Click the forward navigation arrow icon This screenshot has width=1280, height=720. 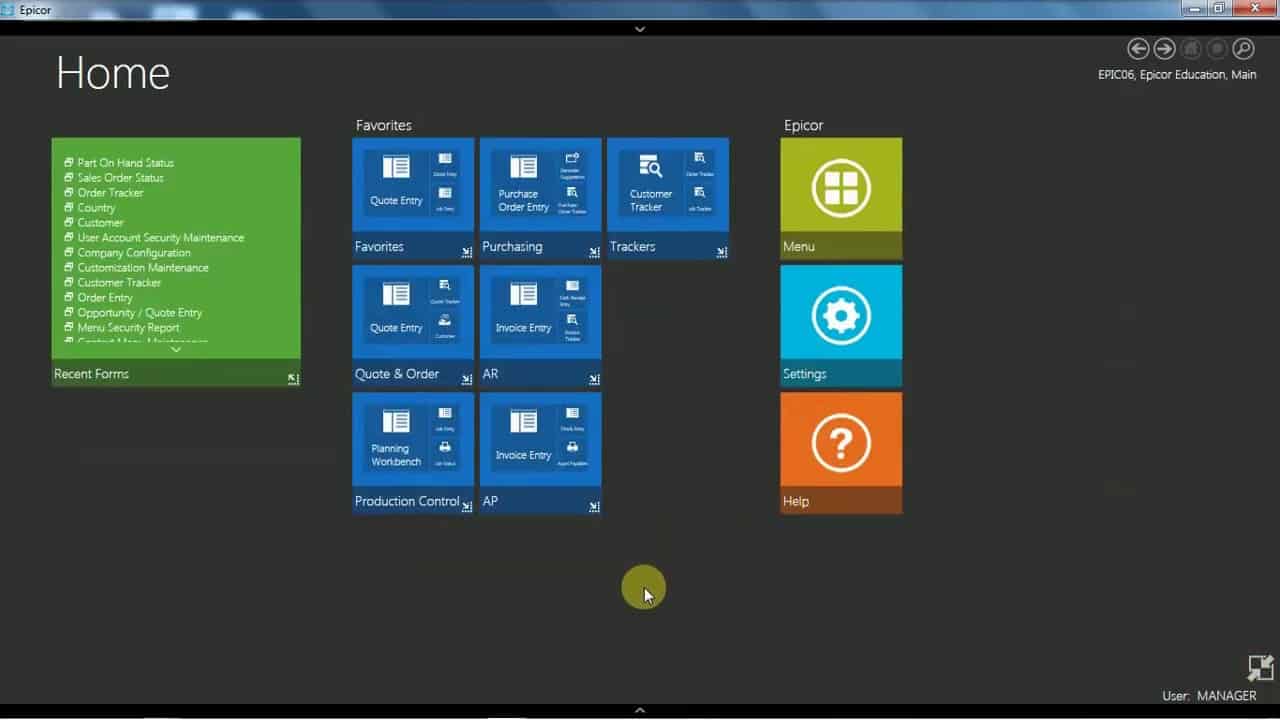click(1164, 48)
